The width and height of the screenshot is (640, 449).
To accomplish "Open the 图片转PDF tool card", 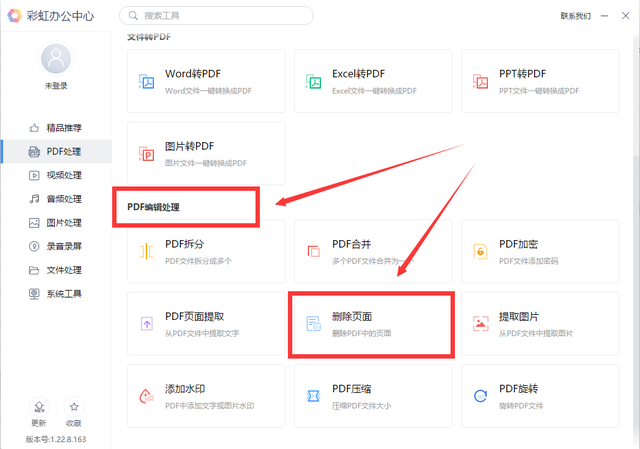I will [x=206, y=153].
